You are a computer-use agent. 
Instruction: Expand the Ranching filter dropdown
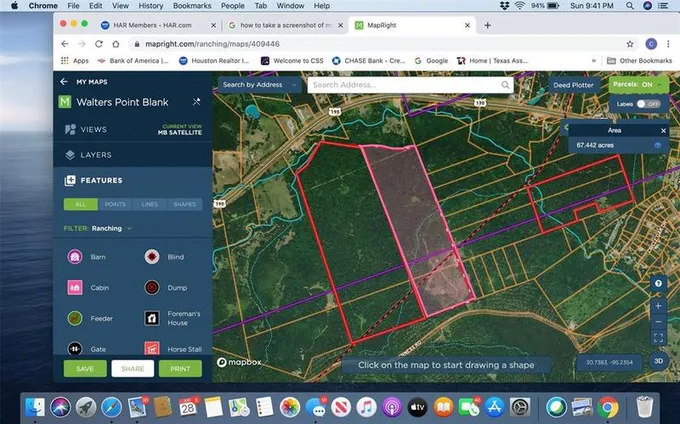pos(111,228)
